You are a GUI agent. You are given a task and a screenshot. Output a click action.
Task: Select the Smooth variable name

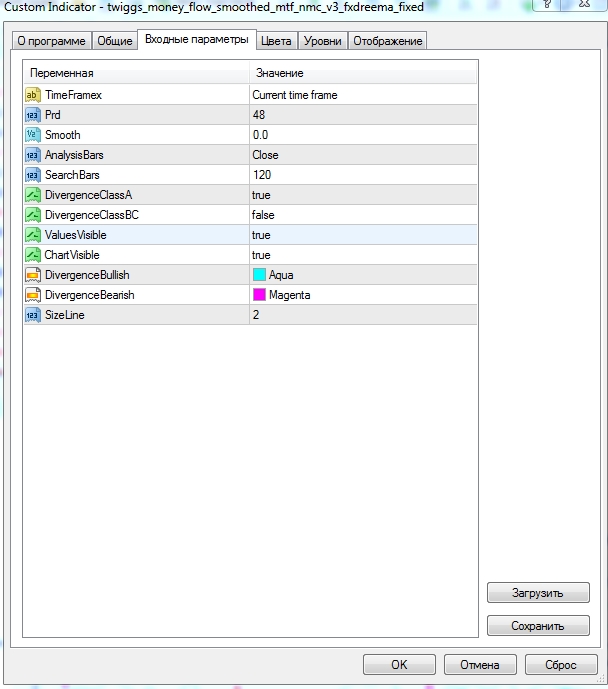click(63, 135)
